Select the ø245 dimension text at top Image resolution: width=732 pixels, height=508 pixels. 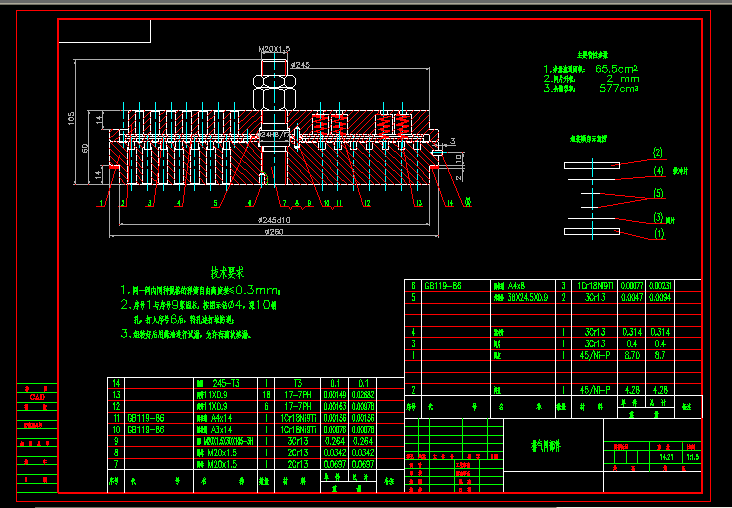tap(300, 65)
